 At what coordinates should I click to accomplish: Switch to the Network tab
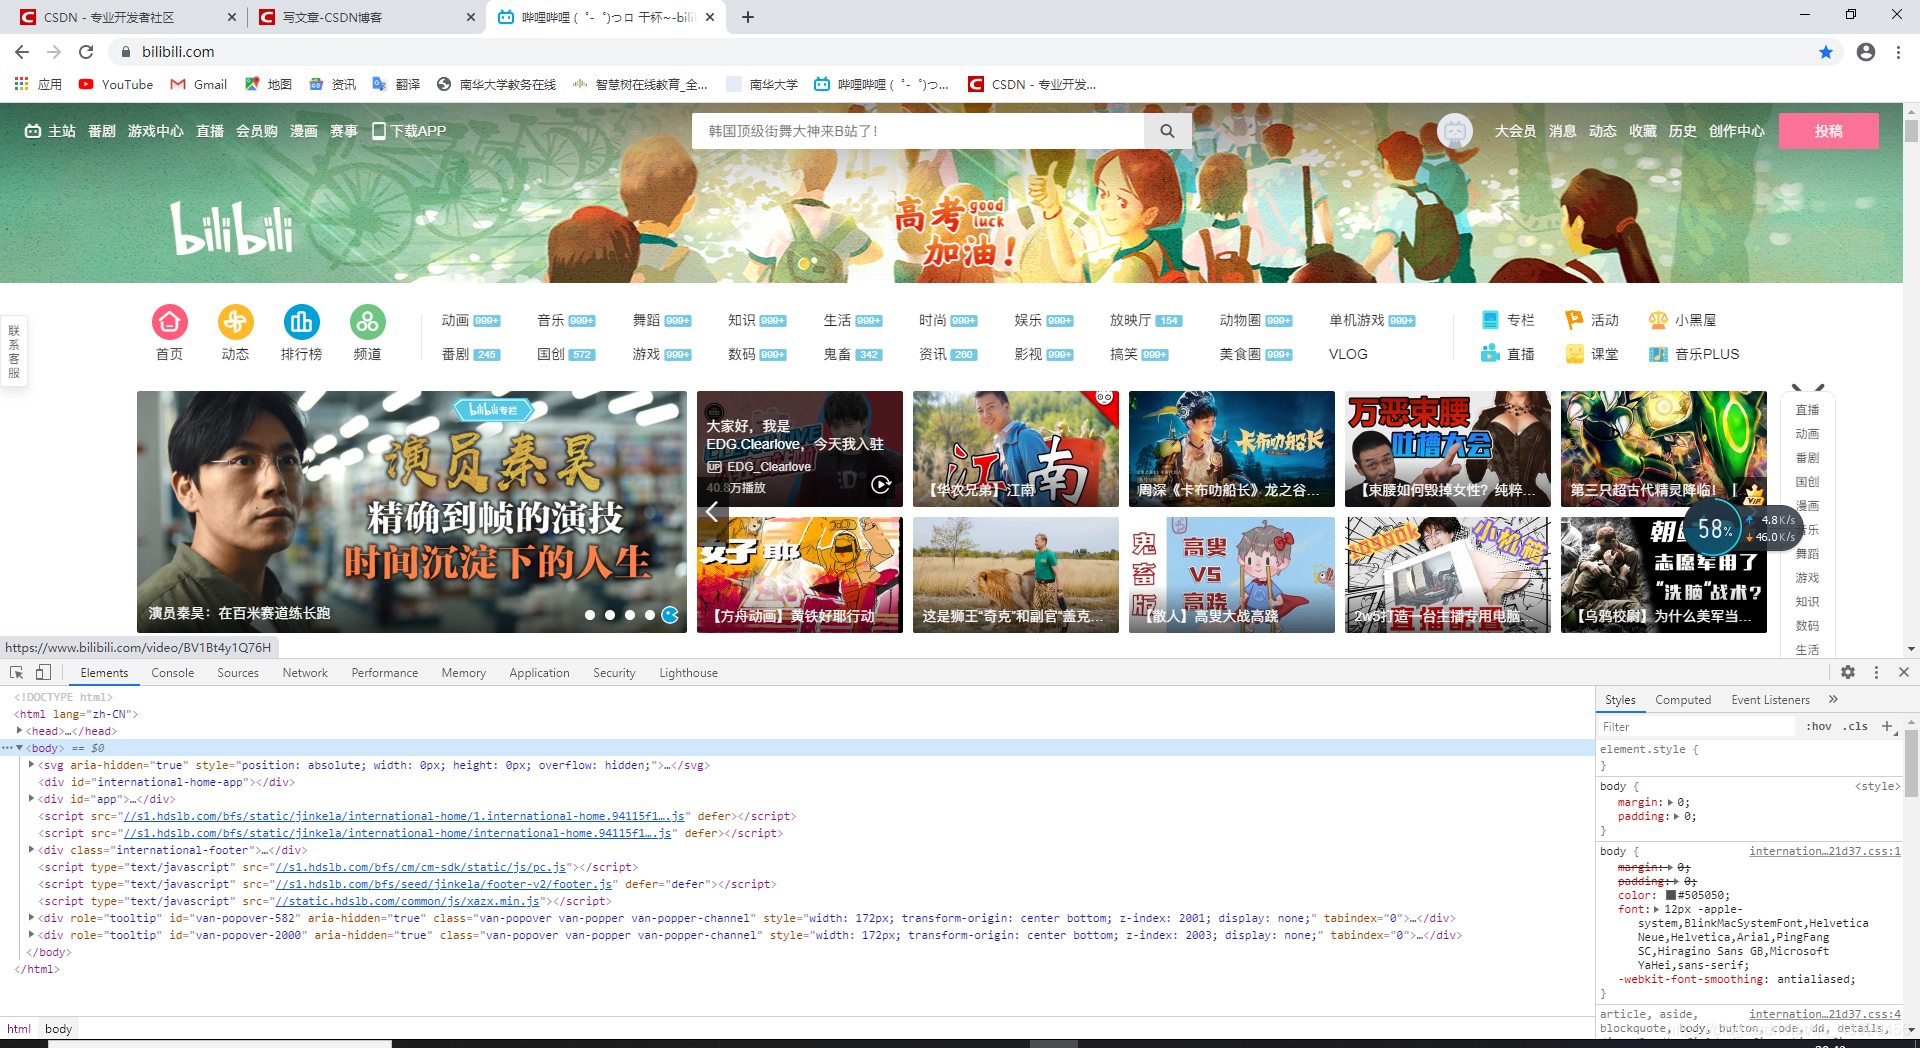(x=305, y=673)
